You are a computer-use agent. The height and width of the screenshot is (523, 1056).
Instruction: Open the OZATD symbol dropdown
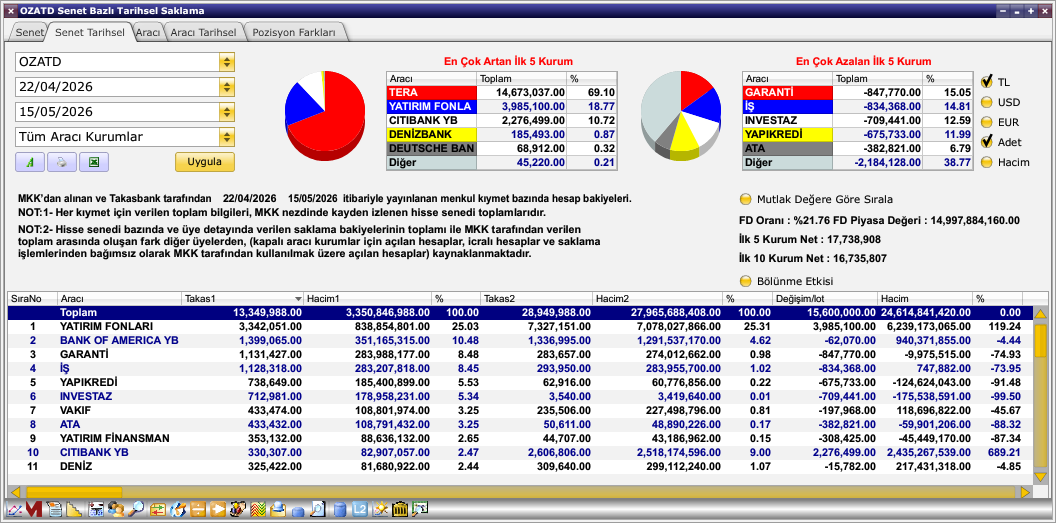coord(227,62)
